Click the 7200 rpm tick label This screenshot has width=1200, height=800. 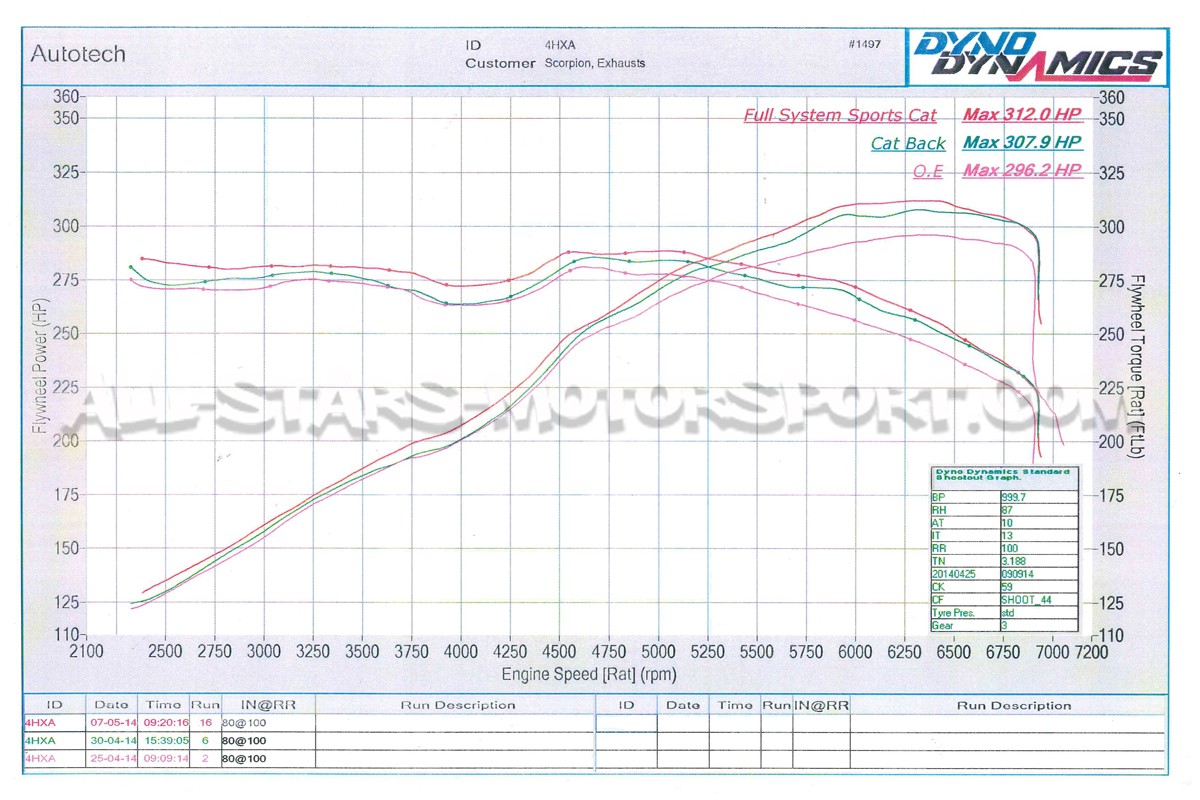coord(1092,652)
